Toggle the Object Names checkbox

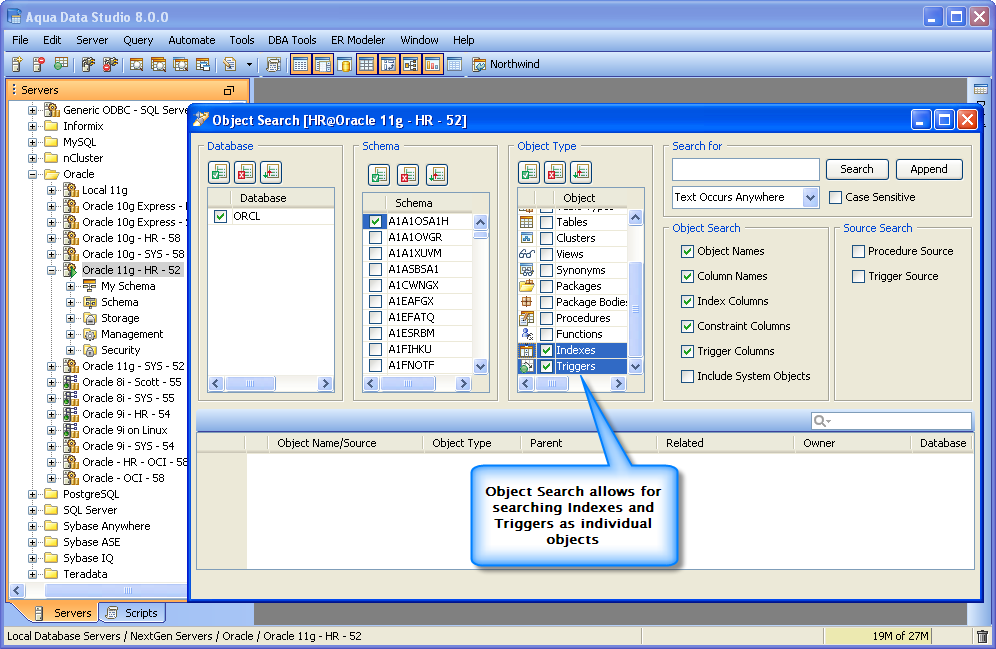687,251
